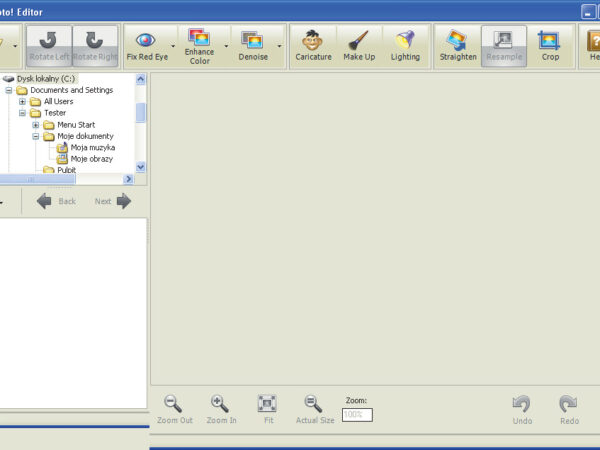Collapse the Tester folder node
This screenshot has width=600, height=450.
coord(22,113)
